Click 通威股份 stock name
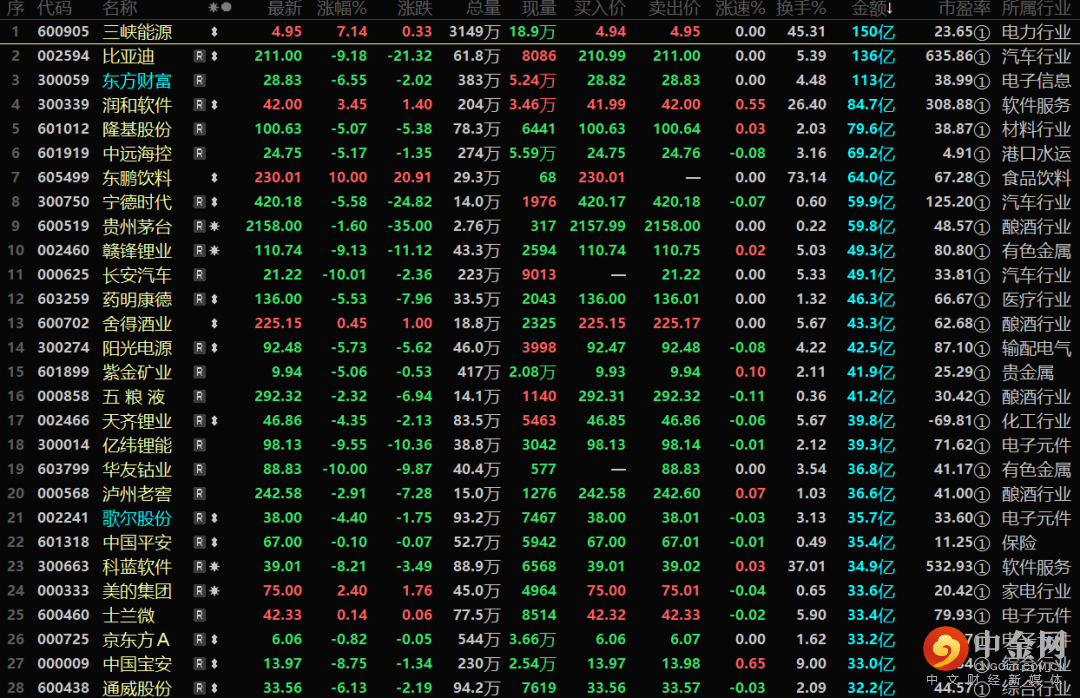Viewport: 1080px width, 698px height. point(136,688)
